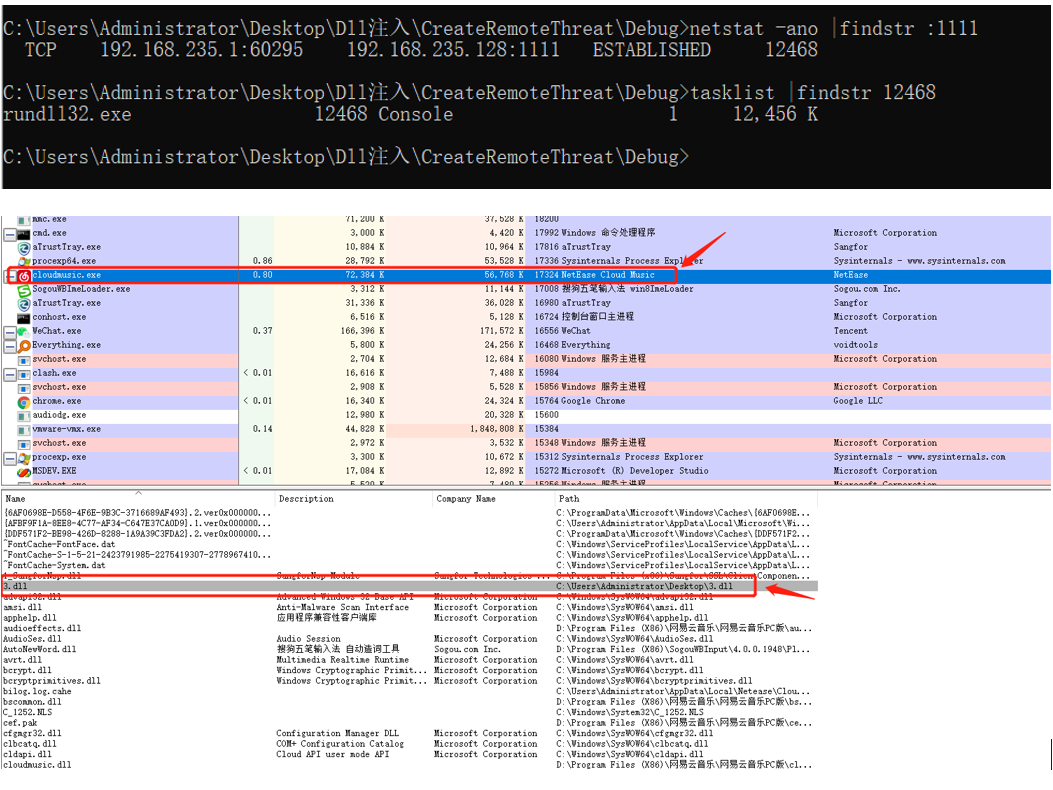Collapse the Everything.exe process tree node
Image resolution: width=1053 pixels, height=790 pixels.
10,347
